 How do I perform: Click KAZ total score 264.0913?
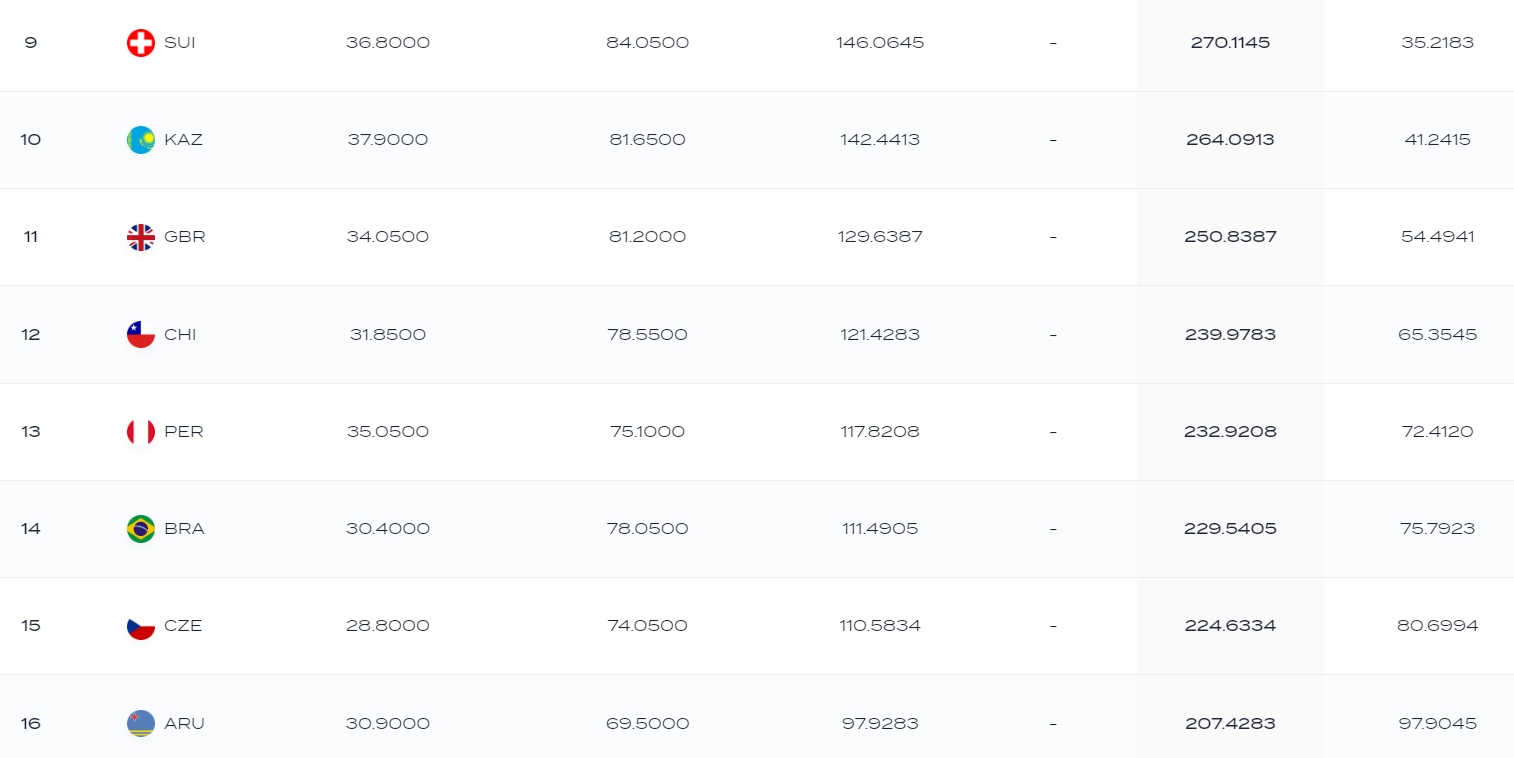coord(1230,140)
